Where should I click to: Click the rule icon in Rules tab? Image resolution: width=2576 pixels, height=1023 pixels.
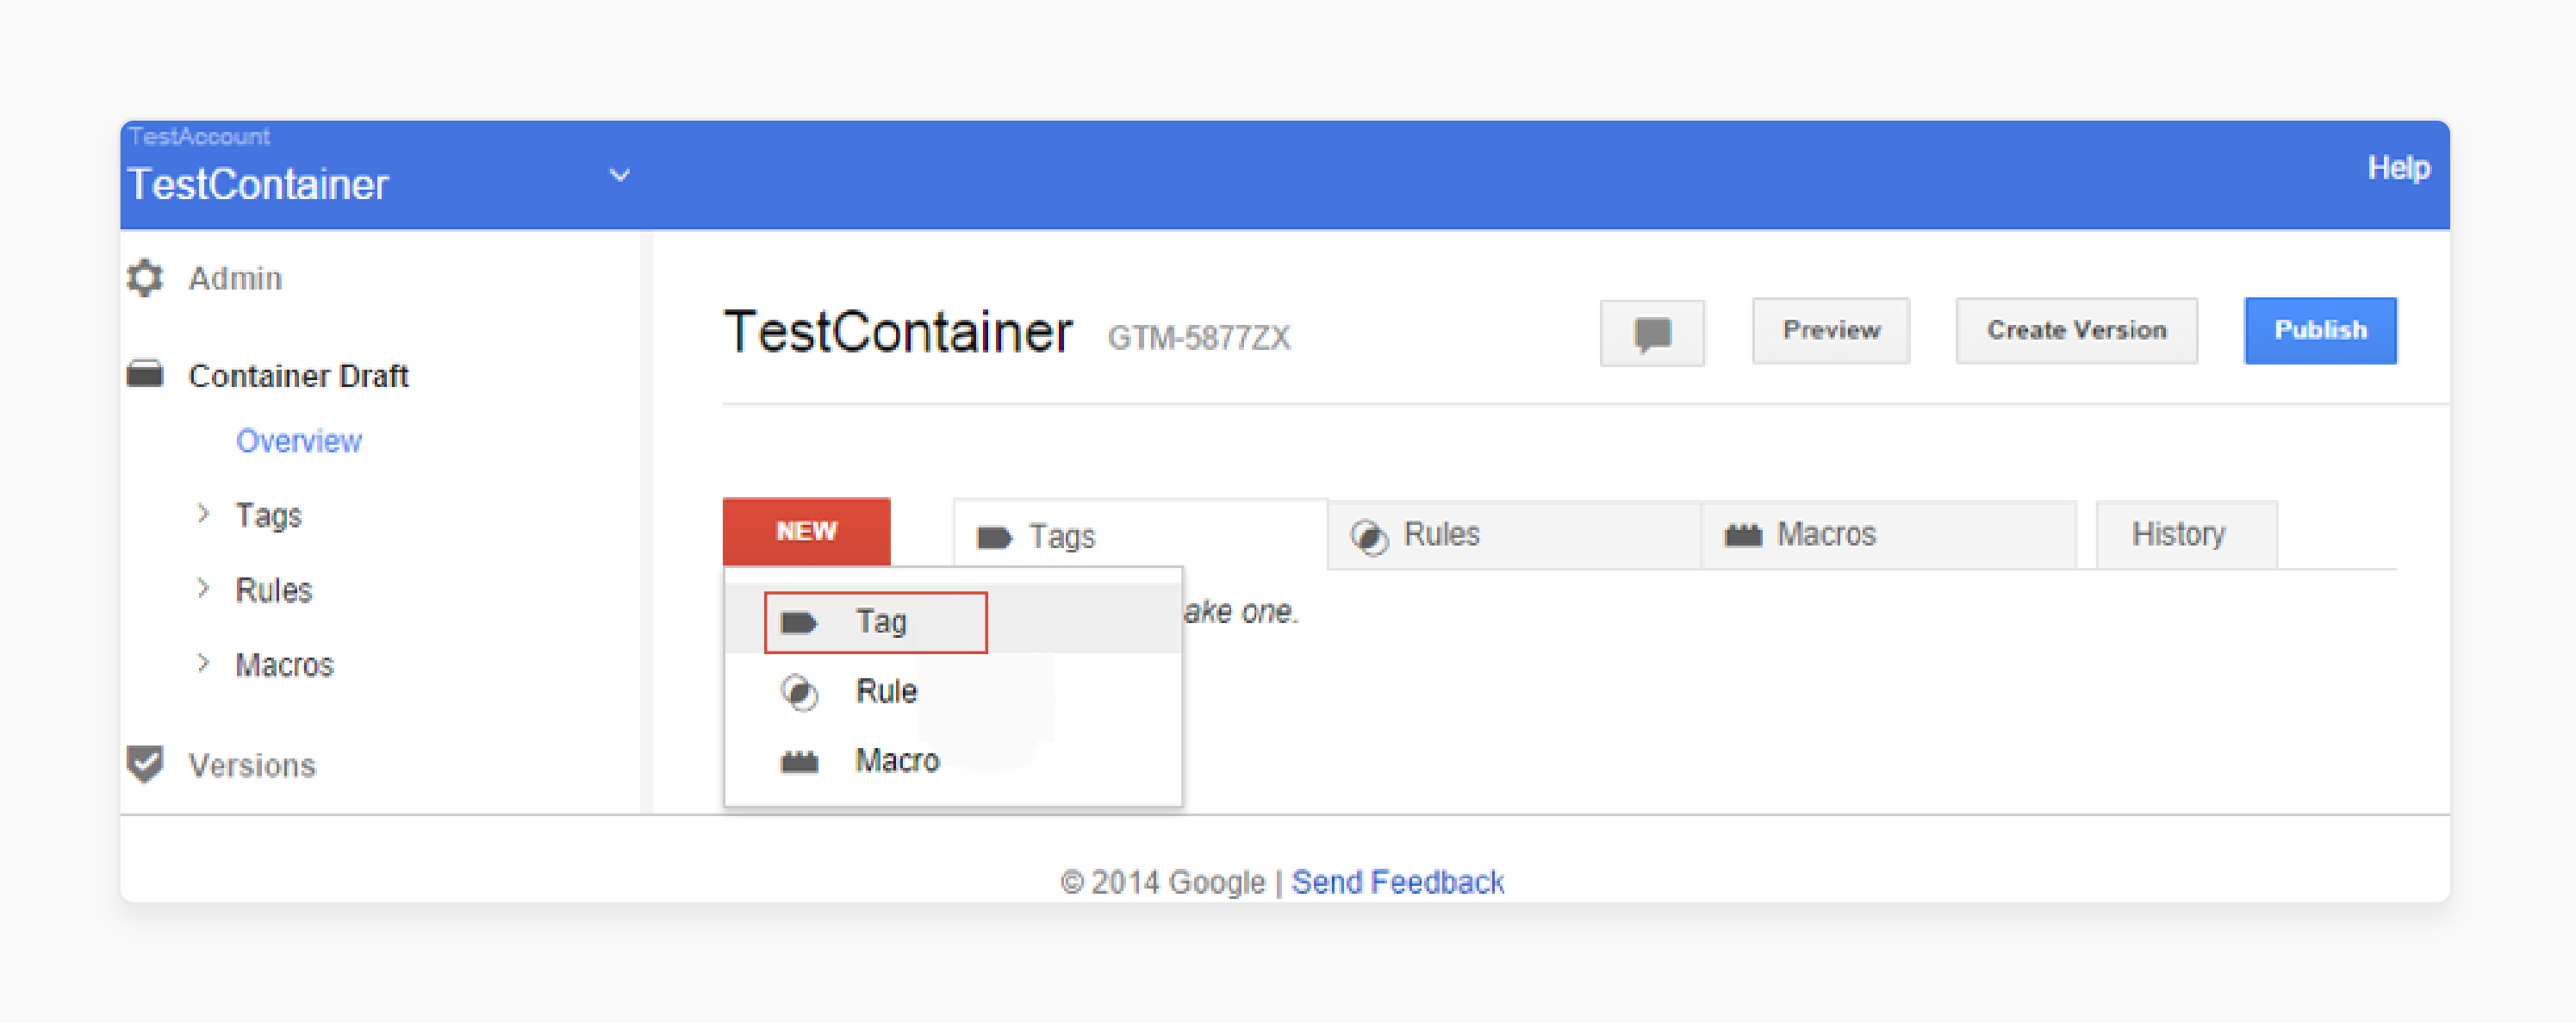[1369, 536]
